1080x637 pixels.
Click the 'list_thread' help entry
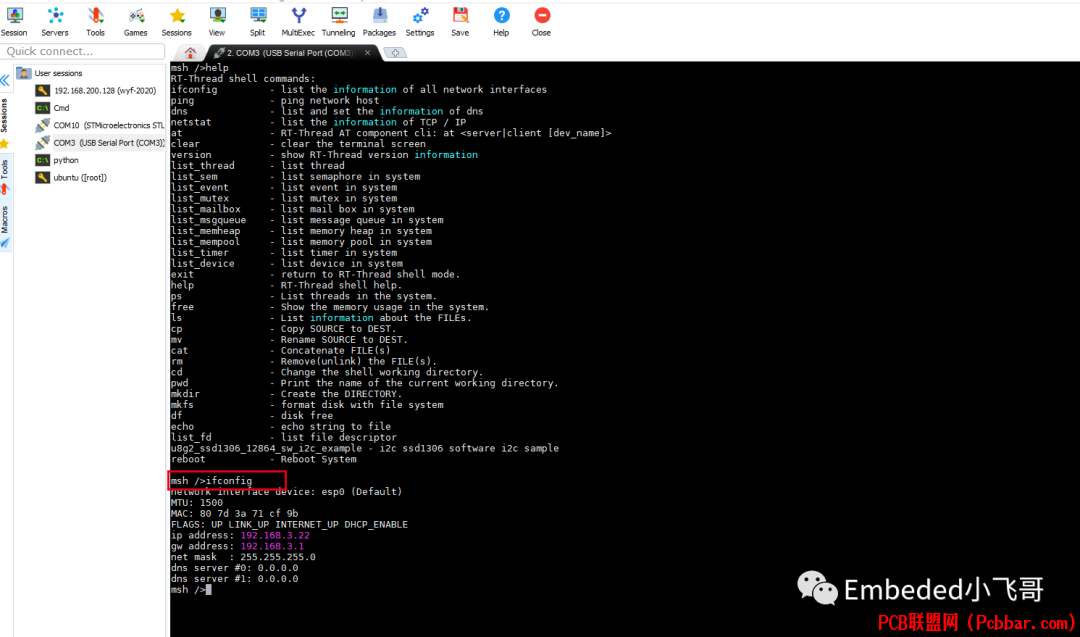click(202, 165)
